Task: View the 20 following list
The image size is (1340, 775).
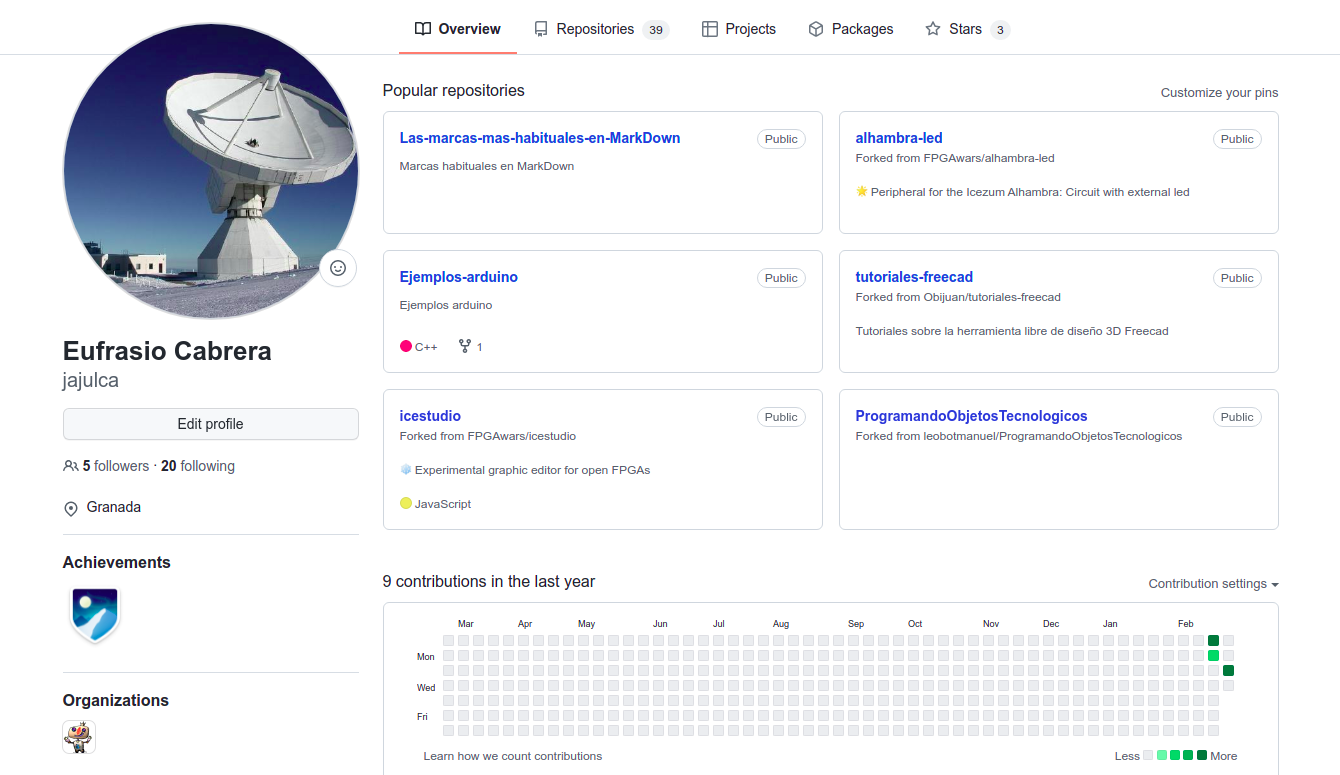Action: point(198,466)
